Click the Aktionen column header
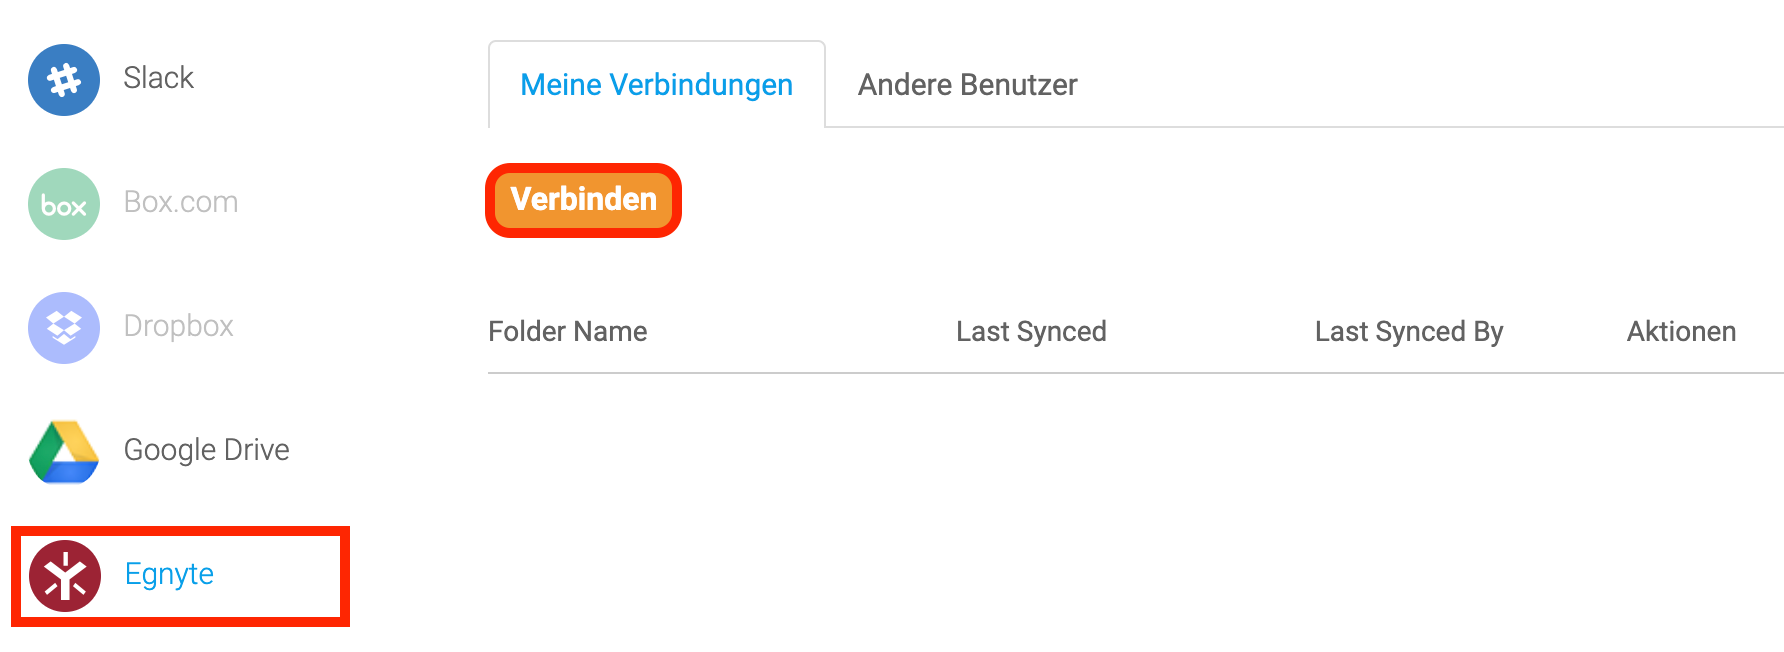The width and height of the screenshot is (1784, 652). click(1681, 332)
